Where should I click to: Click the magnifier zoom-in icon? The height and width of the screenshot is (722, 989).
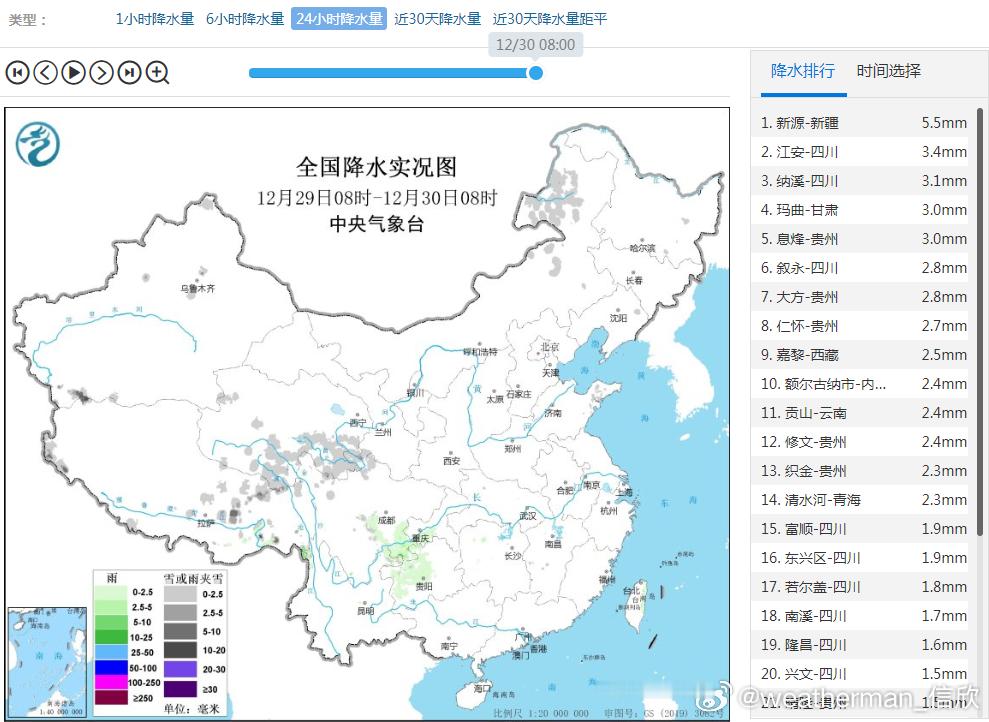coord(158,73)
